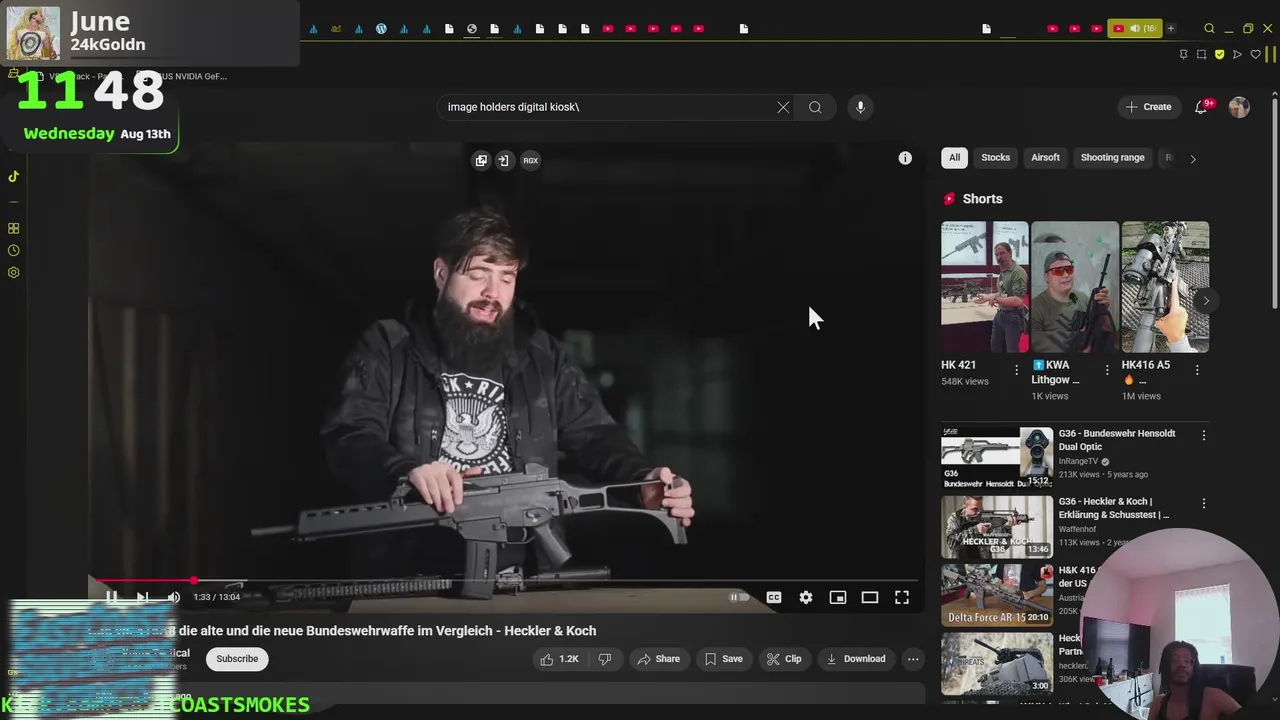
Task: Open the TikTok sidebar panel icon
Action: [13, 176]
